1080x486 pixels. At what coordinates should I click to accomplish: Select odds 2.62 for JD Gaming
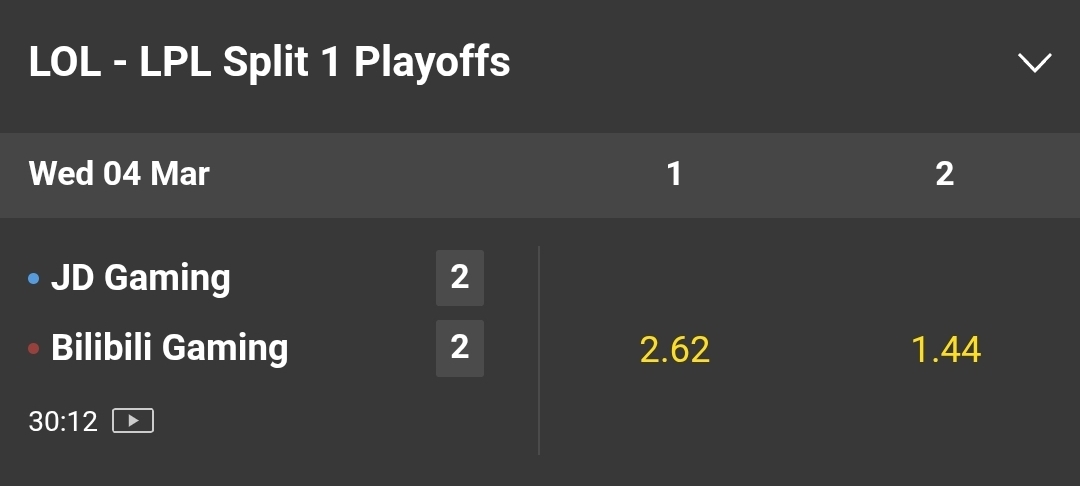pyautogui.click(x=674, y=350)
